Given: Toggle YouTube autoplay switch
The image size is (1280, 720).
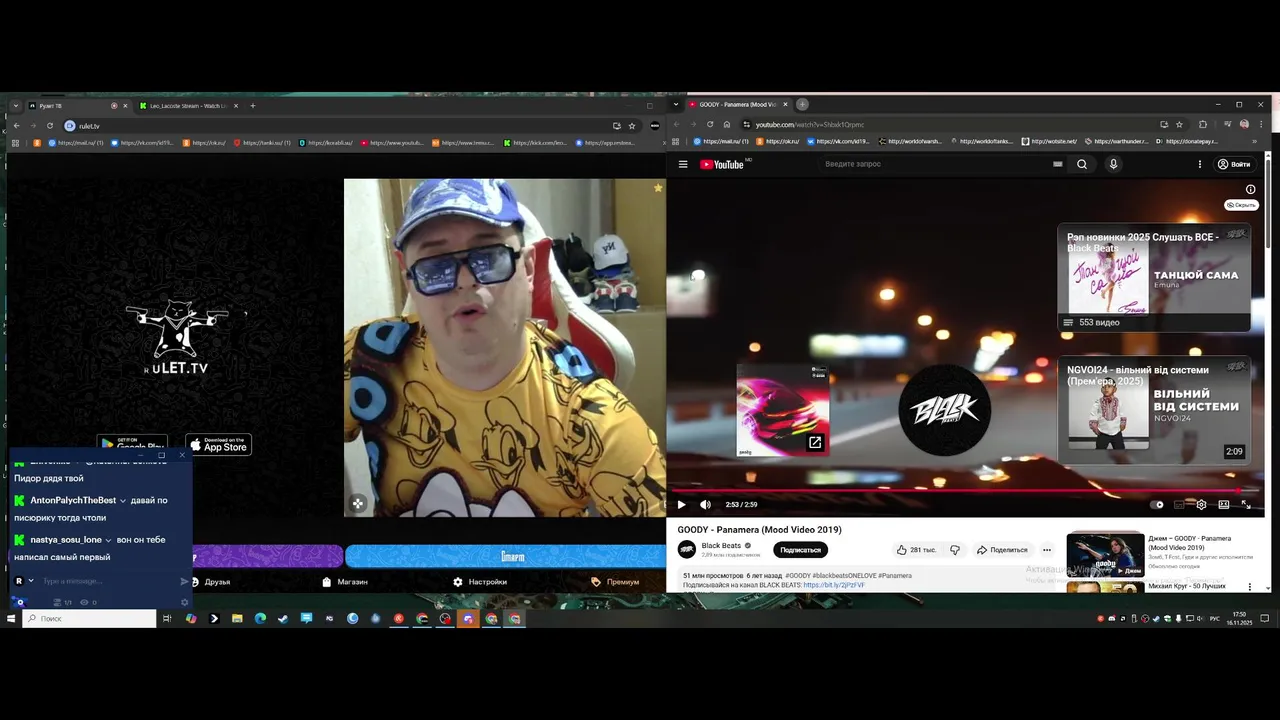Looking at the screenshot, I should (x=1157, y=505).
